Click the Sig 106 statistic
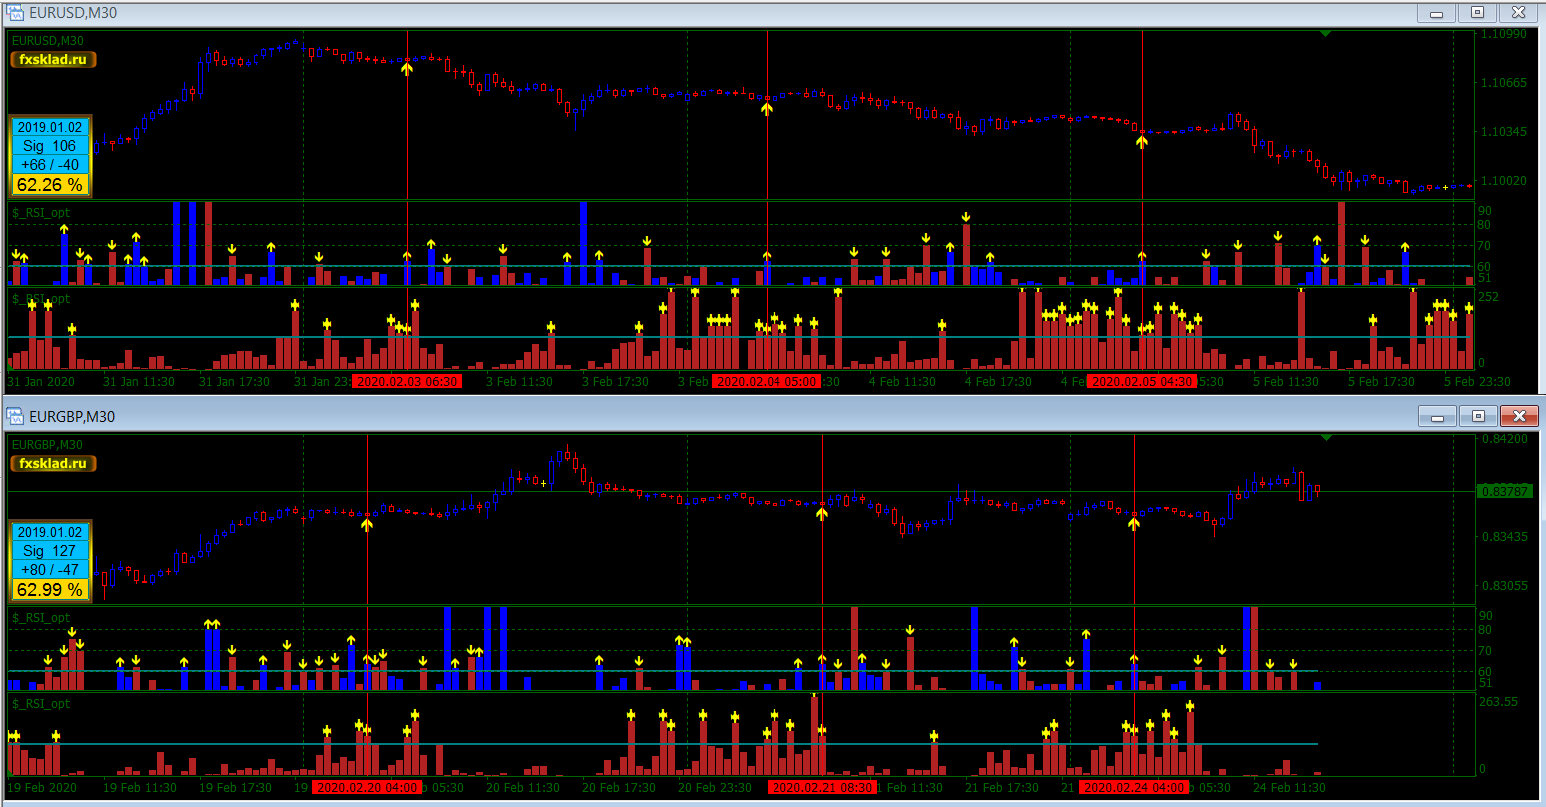The width and height of the screenshot is (1546, 807). (50, 146)
